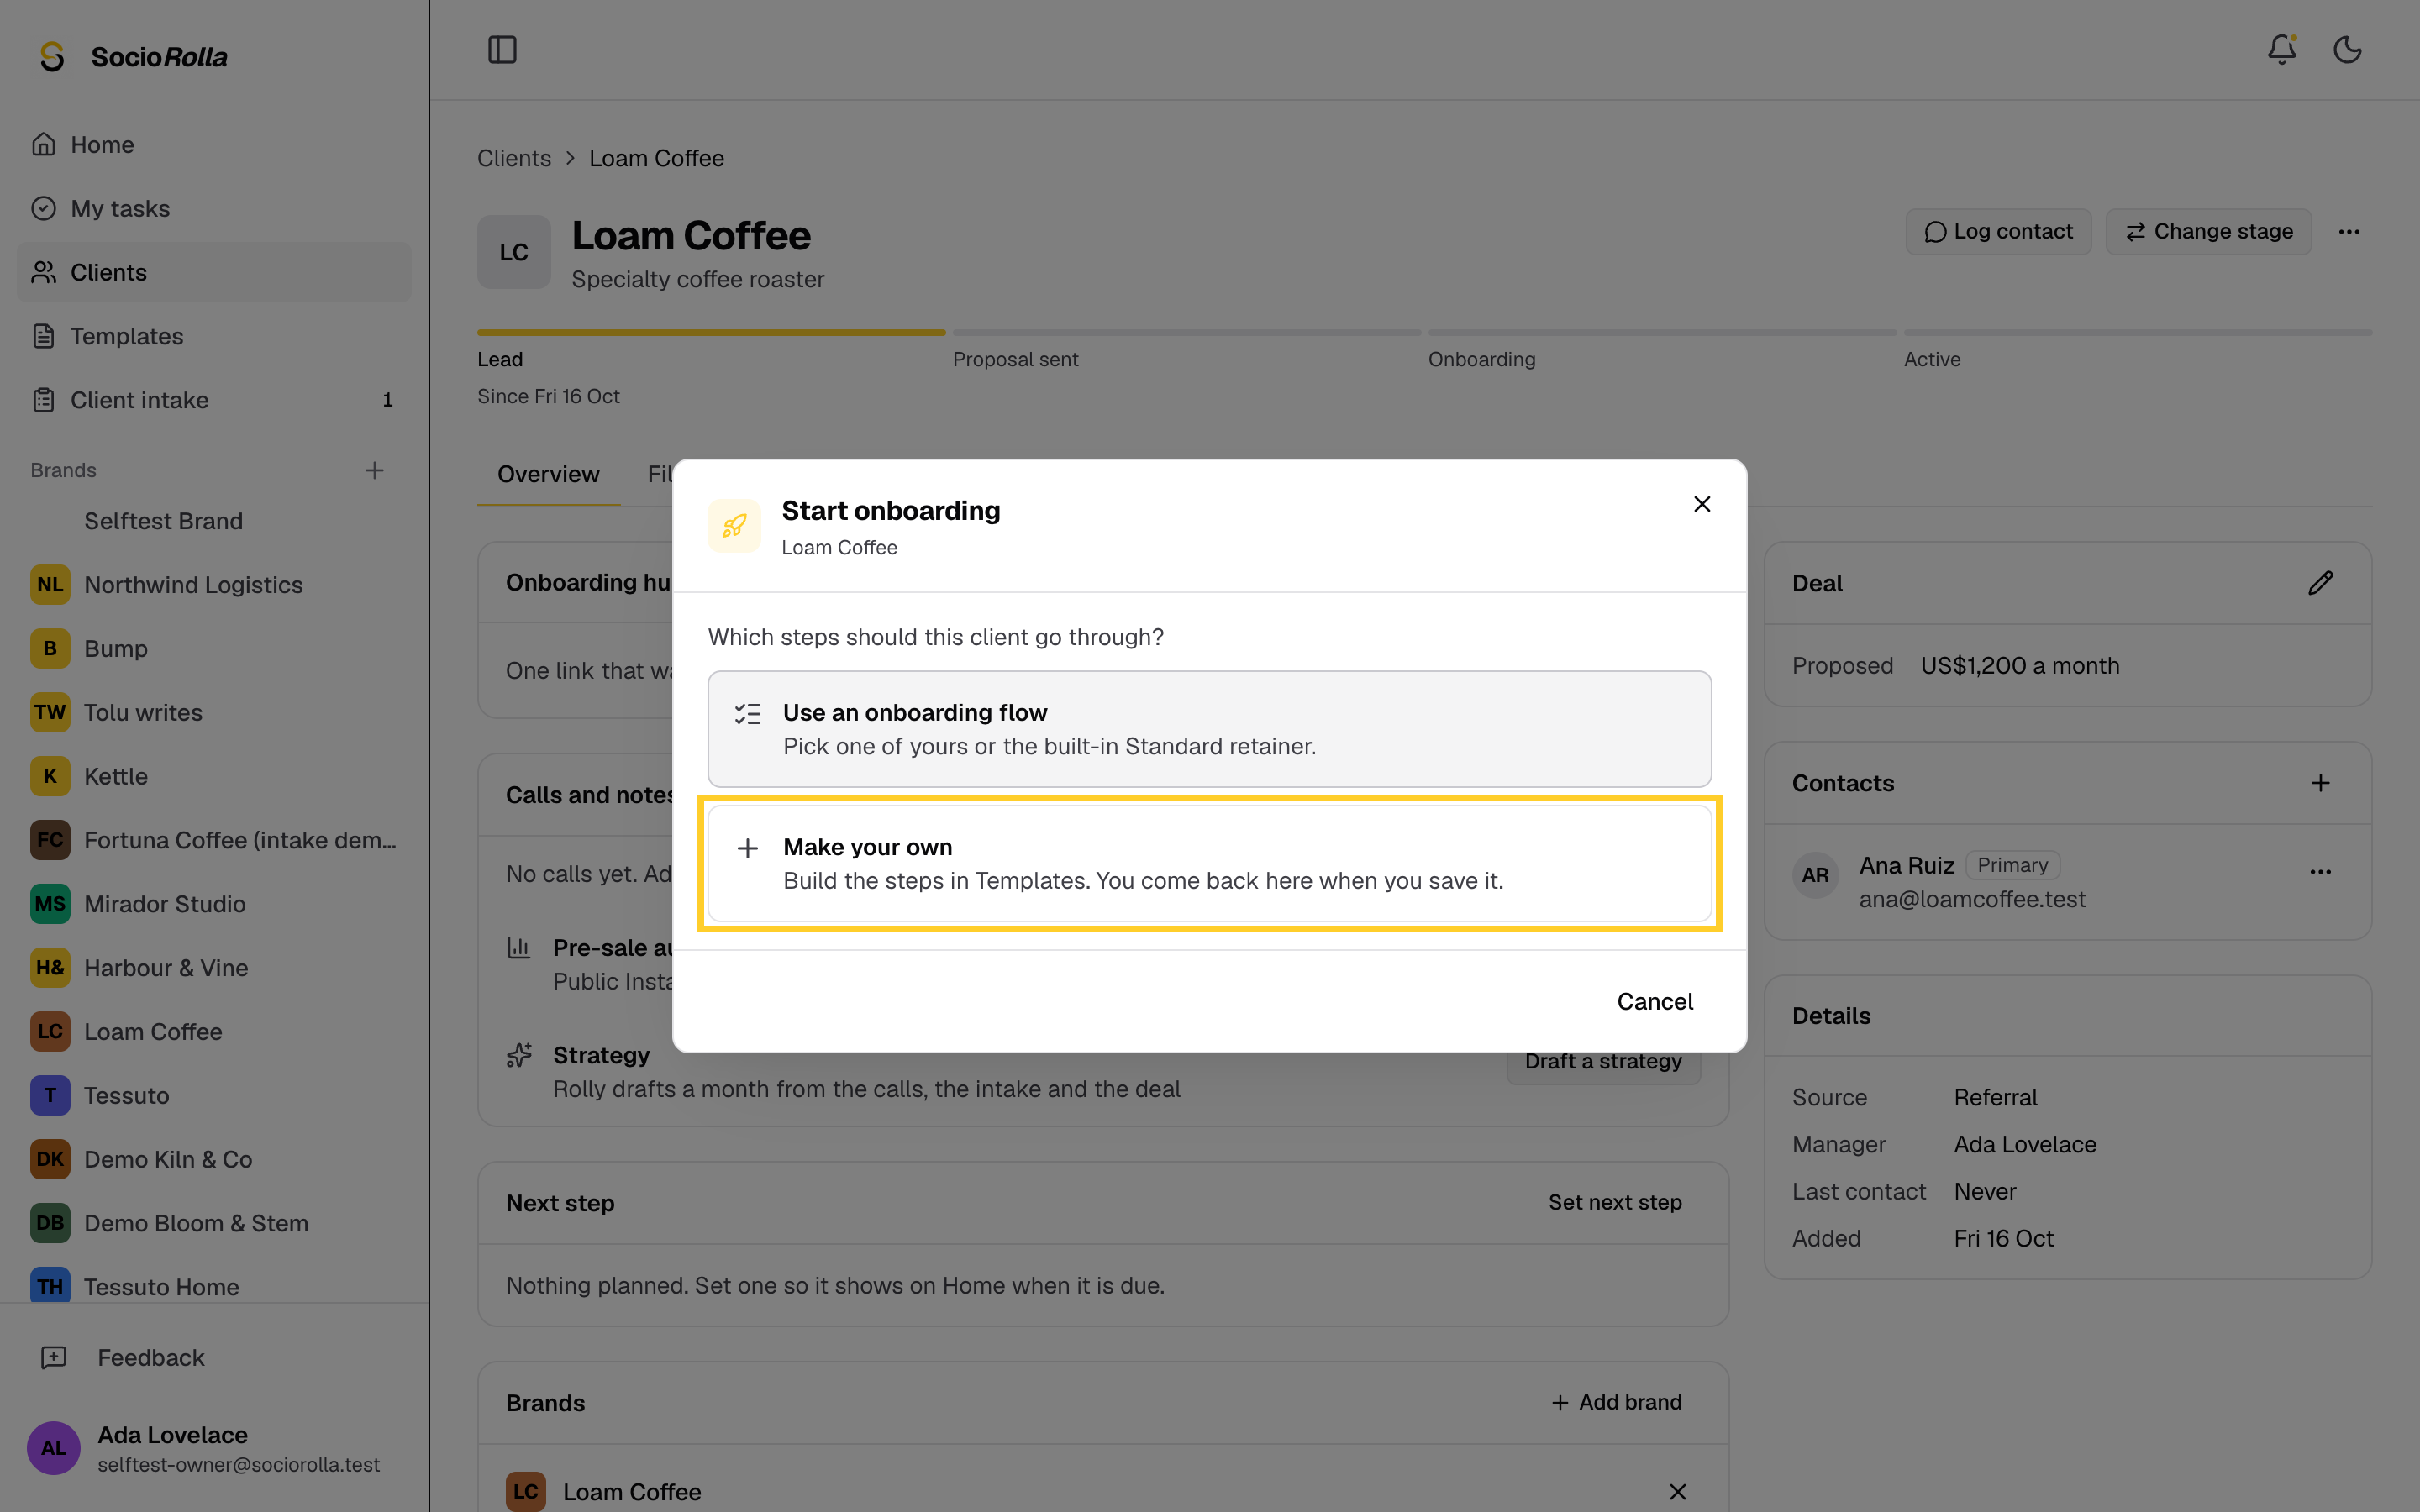The image size is (2420, 1512).
Task: Toggle the sidebar panel icon
Action: tap(502, 49)
